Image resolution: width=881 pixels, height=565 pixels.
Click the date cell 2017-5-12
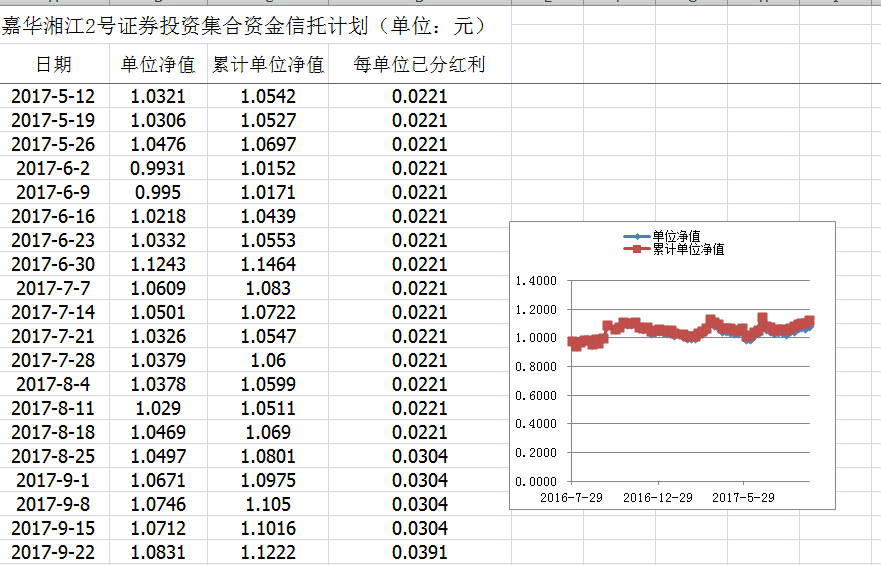pyautogui.click(x=53, y=96)
